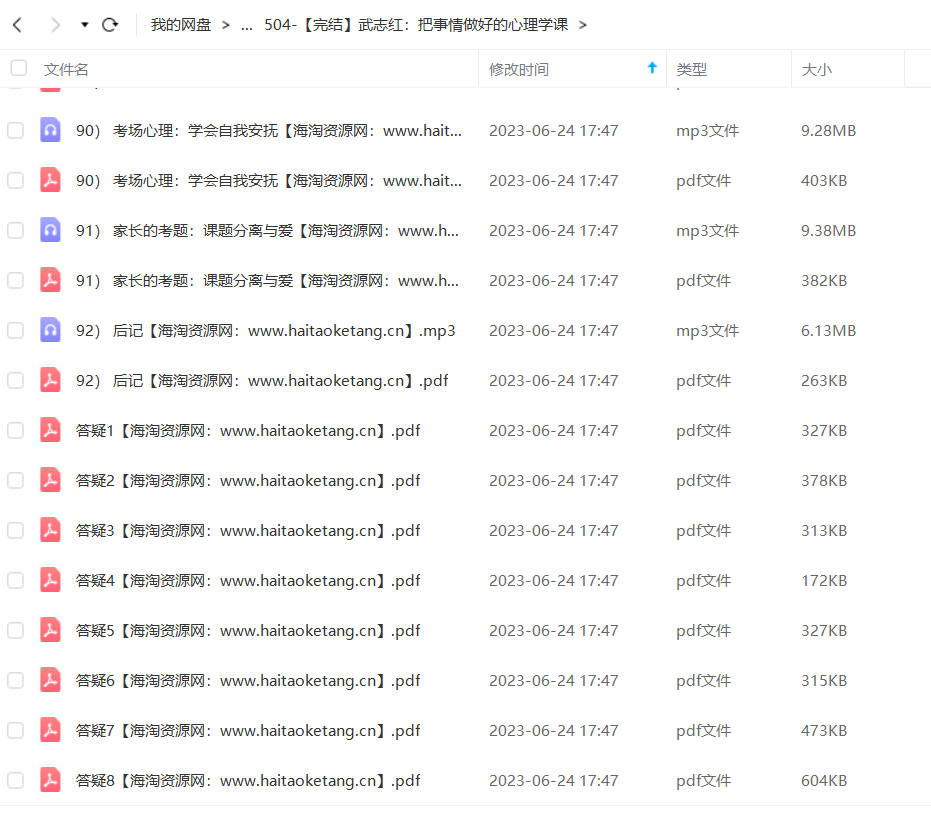
Task: Click PDF icon of 答疑8
Action: coord(50,779)
